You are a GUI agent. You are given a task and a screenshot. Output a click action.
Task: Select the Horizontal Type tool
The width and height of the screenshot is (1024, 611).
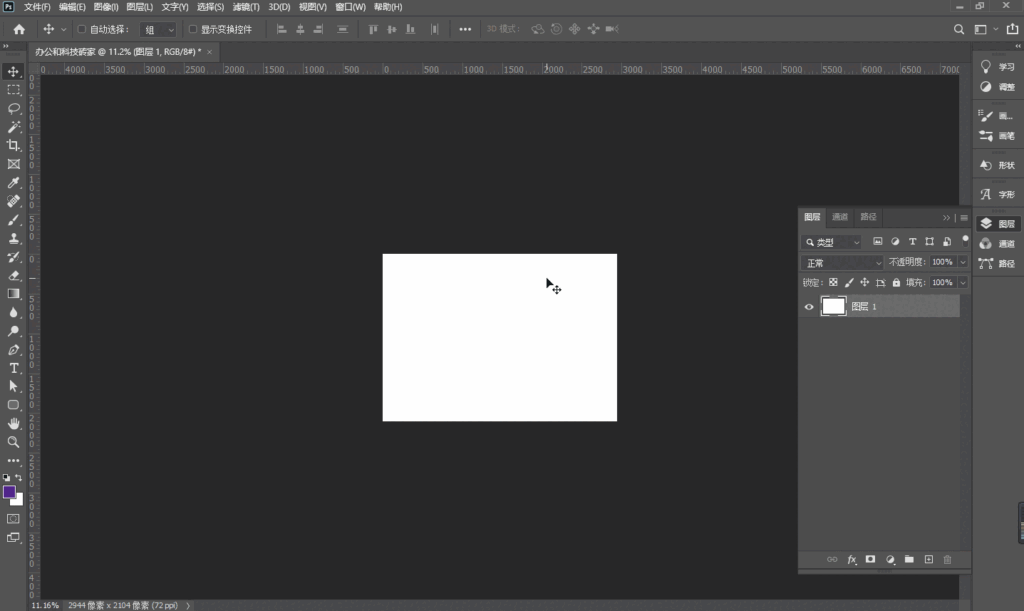tap(14, 368)
